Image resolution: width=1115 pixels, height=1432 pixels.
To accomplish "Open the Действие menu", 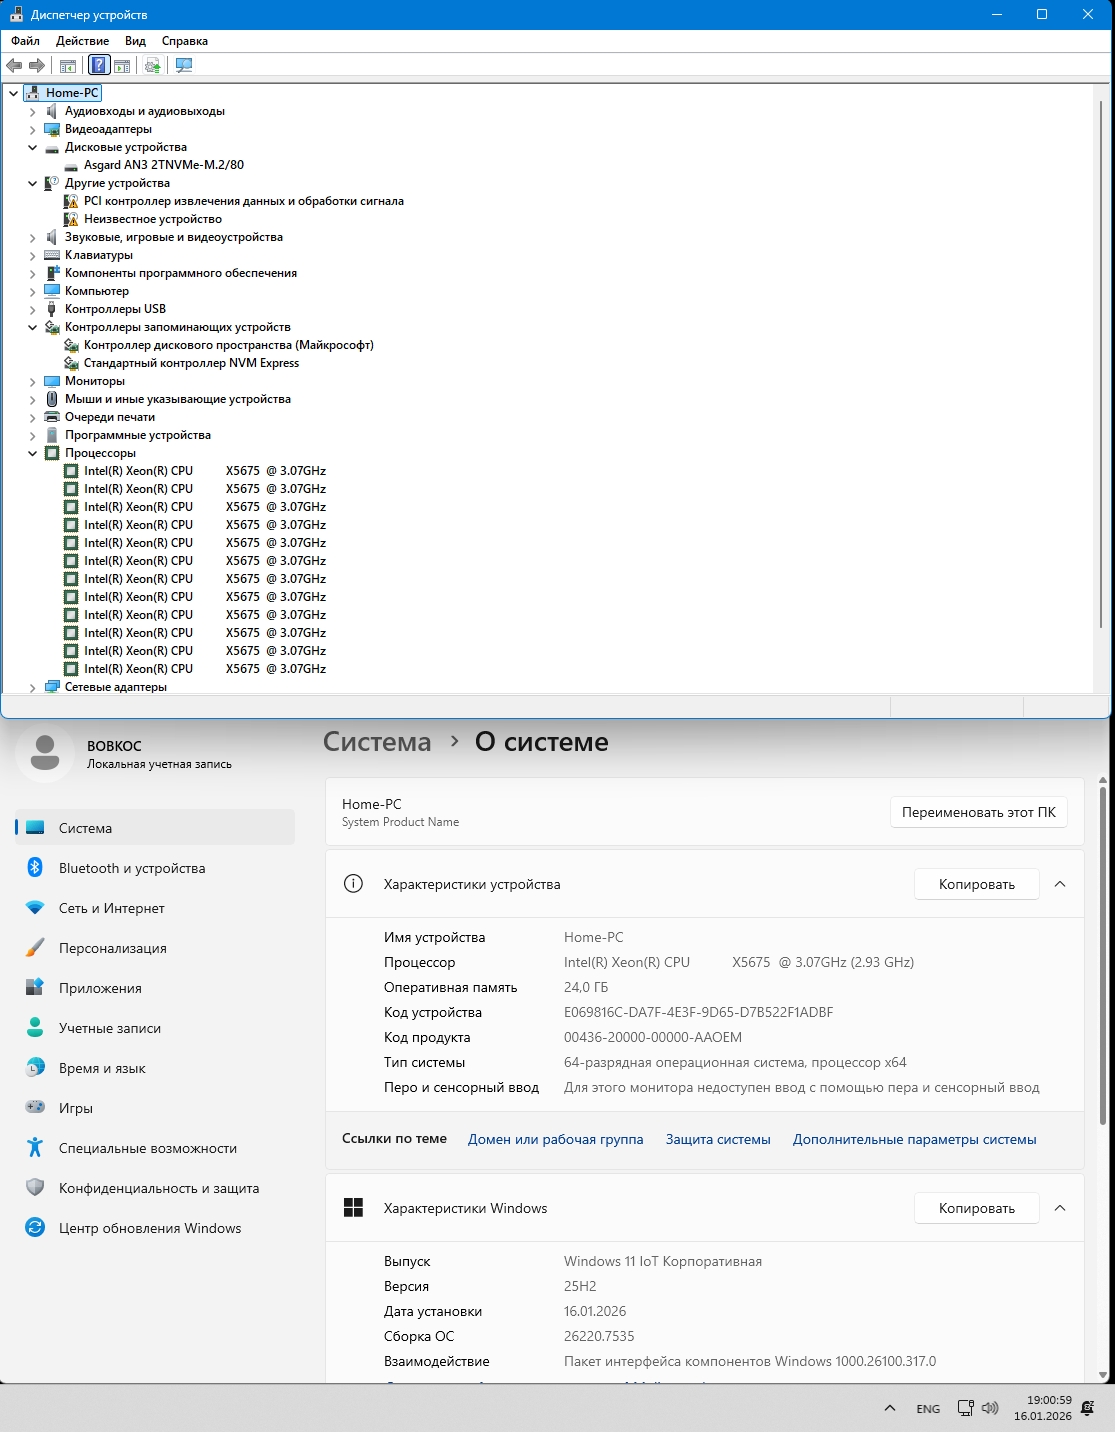I will pos(83,41).
